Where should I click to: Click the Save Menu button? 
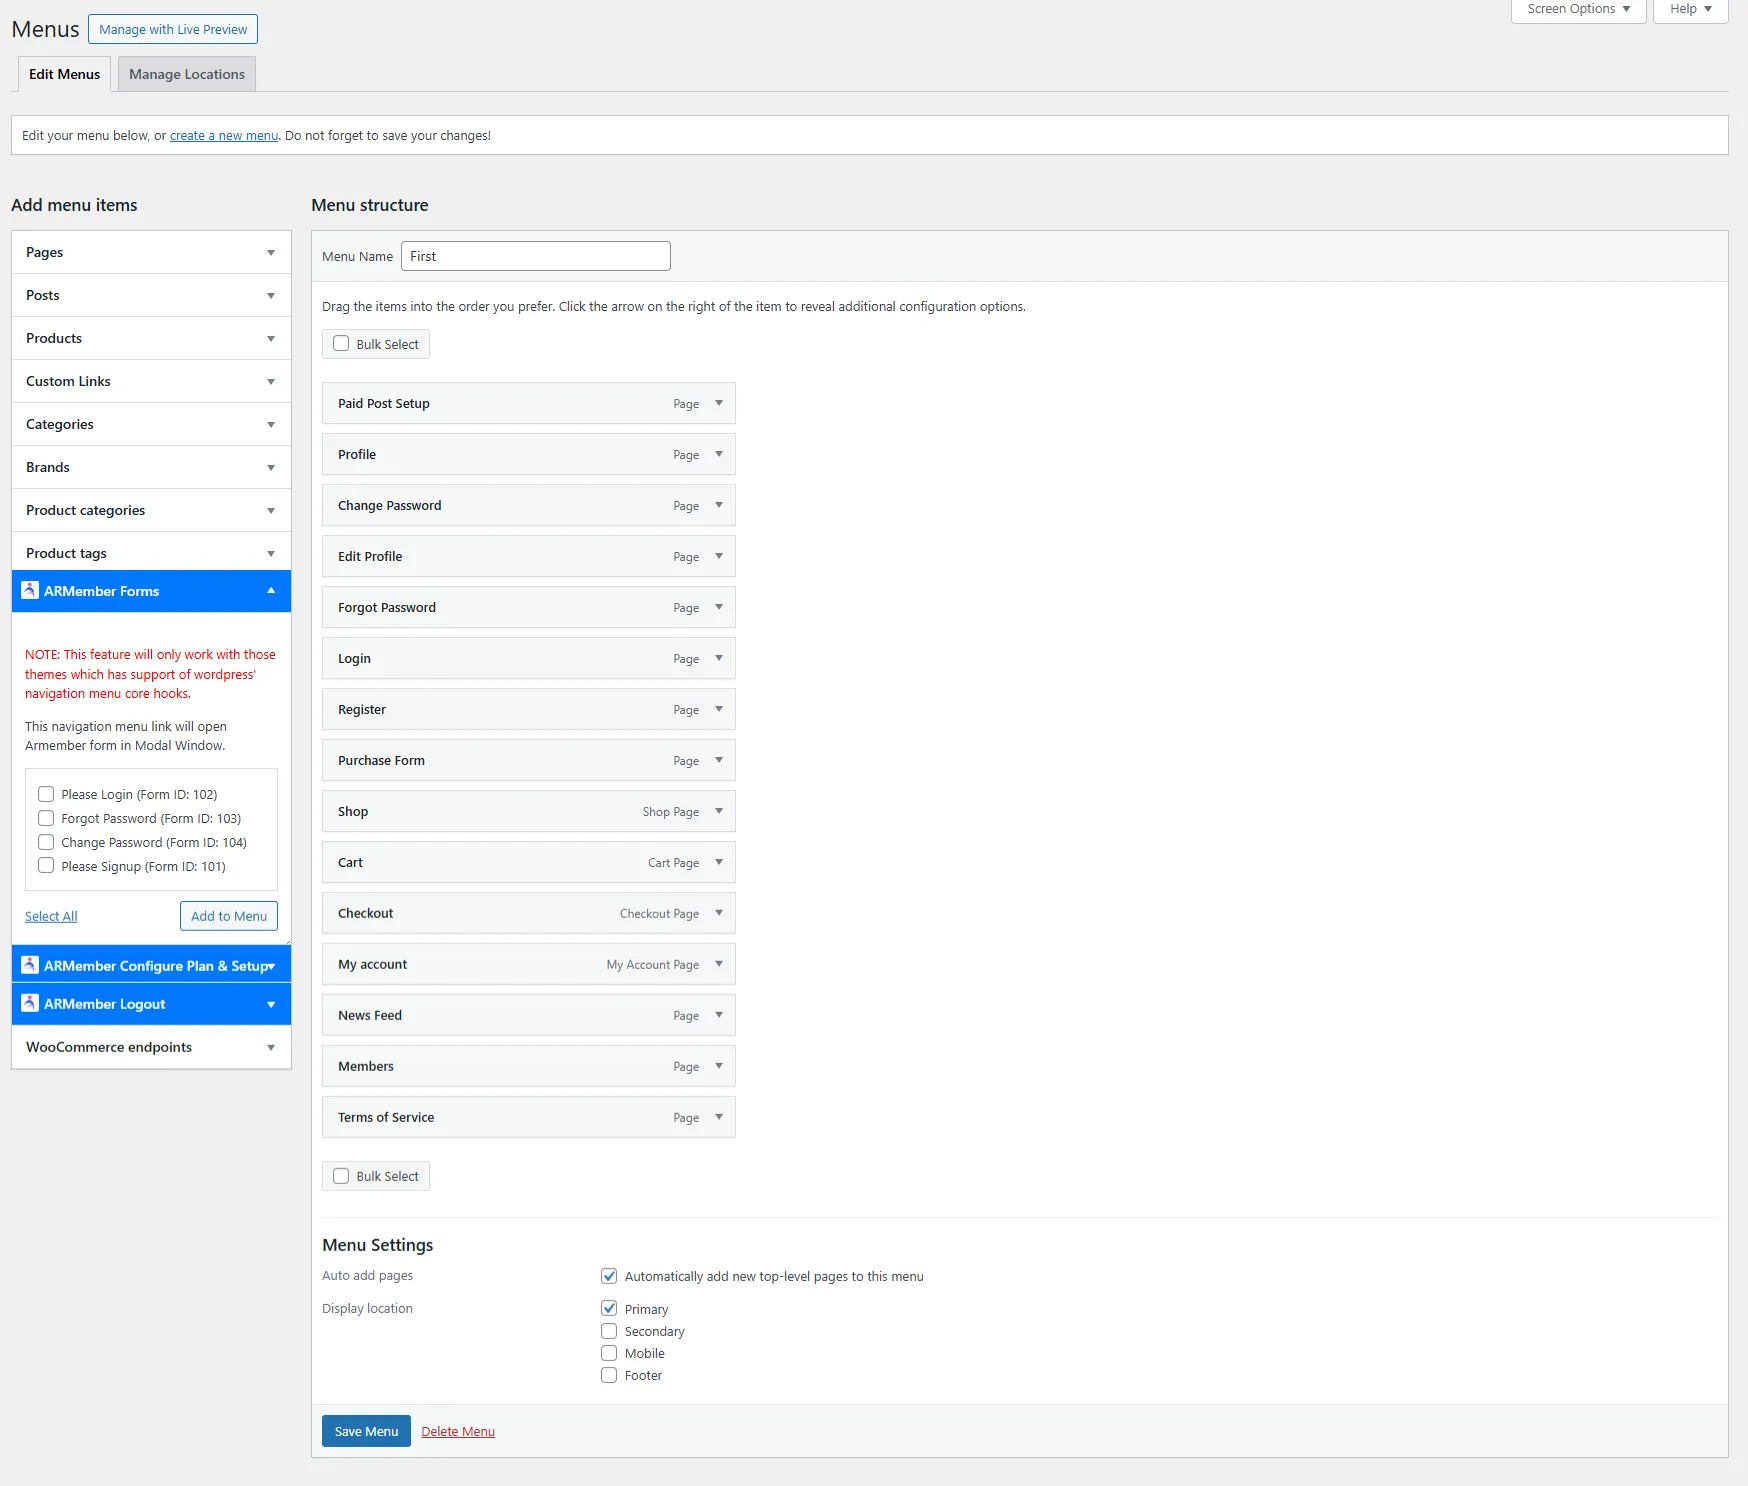[365, 1430]
